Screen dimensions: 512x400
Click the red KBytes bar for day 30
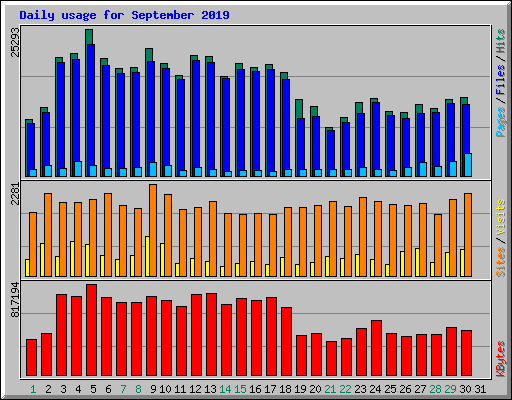(467, 353)
